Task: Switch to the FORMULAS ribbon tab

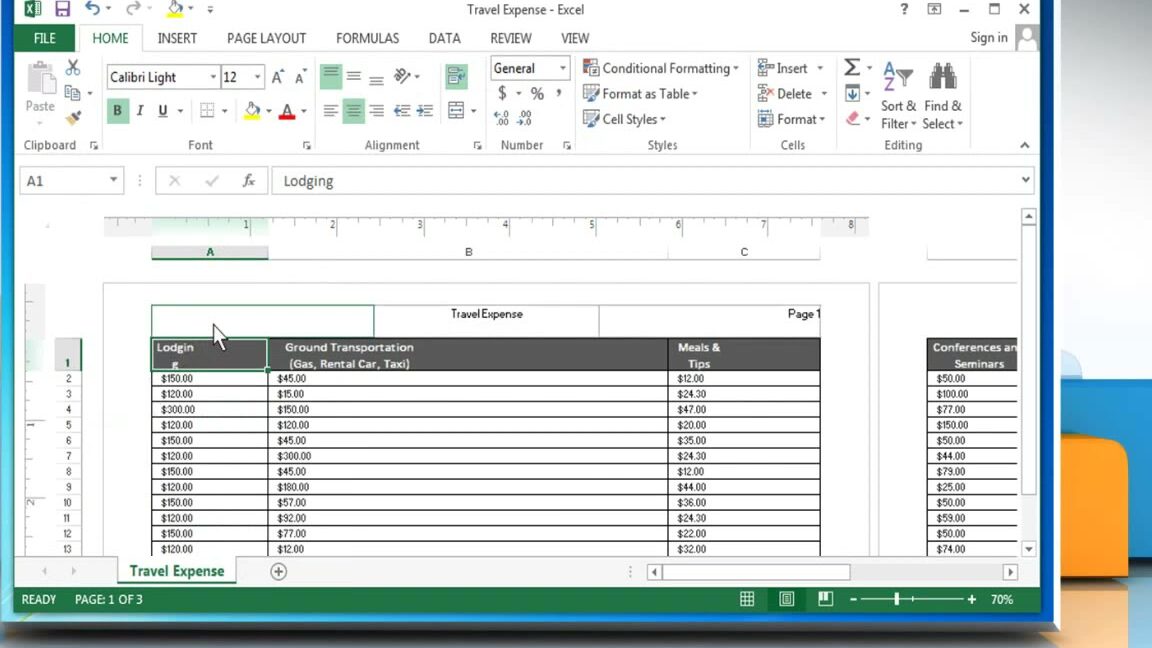Action: (367, 38)
